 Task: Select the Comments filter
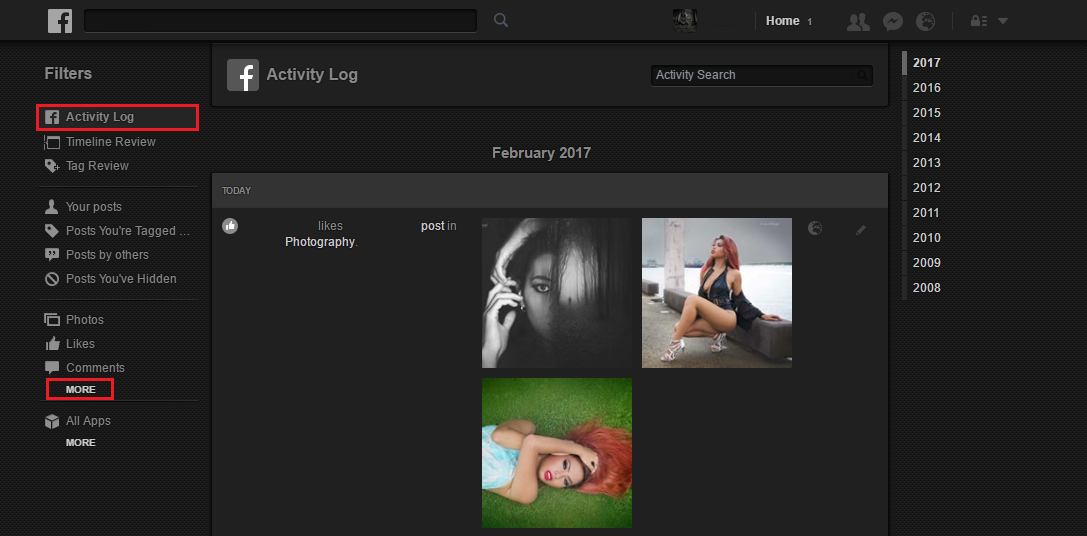pos(85,368)
